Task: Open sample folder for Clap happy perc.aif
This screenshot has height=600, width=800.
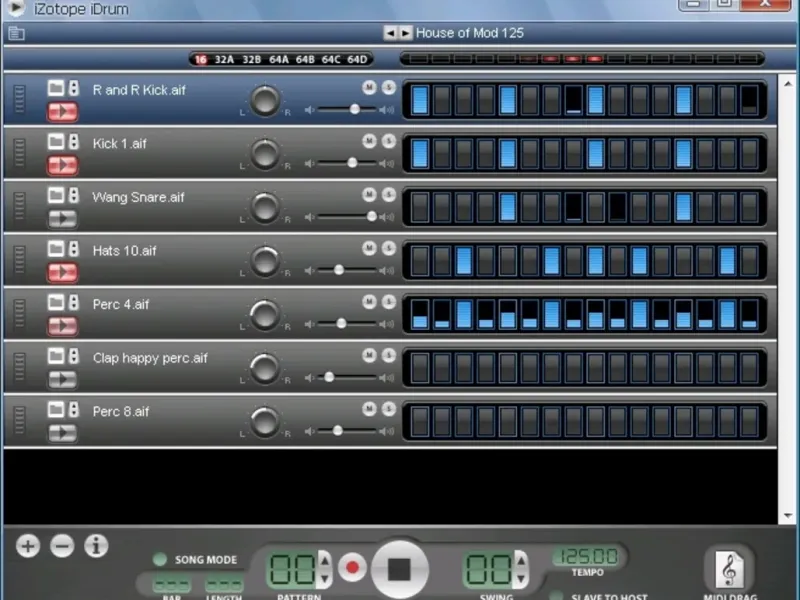Action: point(56,356)
